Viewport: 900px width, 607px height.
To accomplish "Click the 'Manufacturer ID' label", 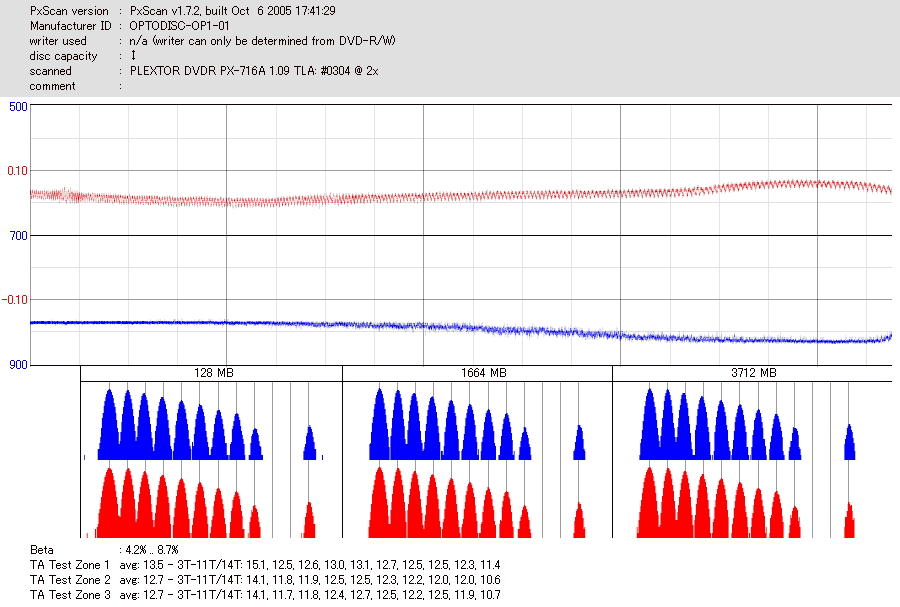I will pos(71,26).
